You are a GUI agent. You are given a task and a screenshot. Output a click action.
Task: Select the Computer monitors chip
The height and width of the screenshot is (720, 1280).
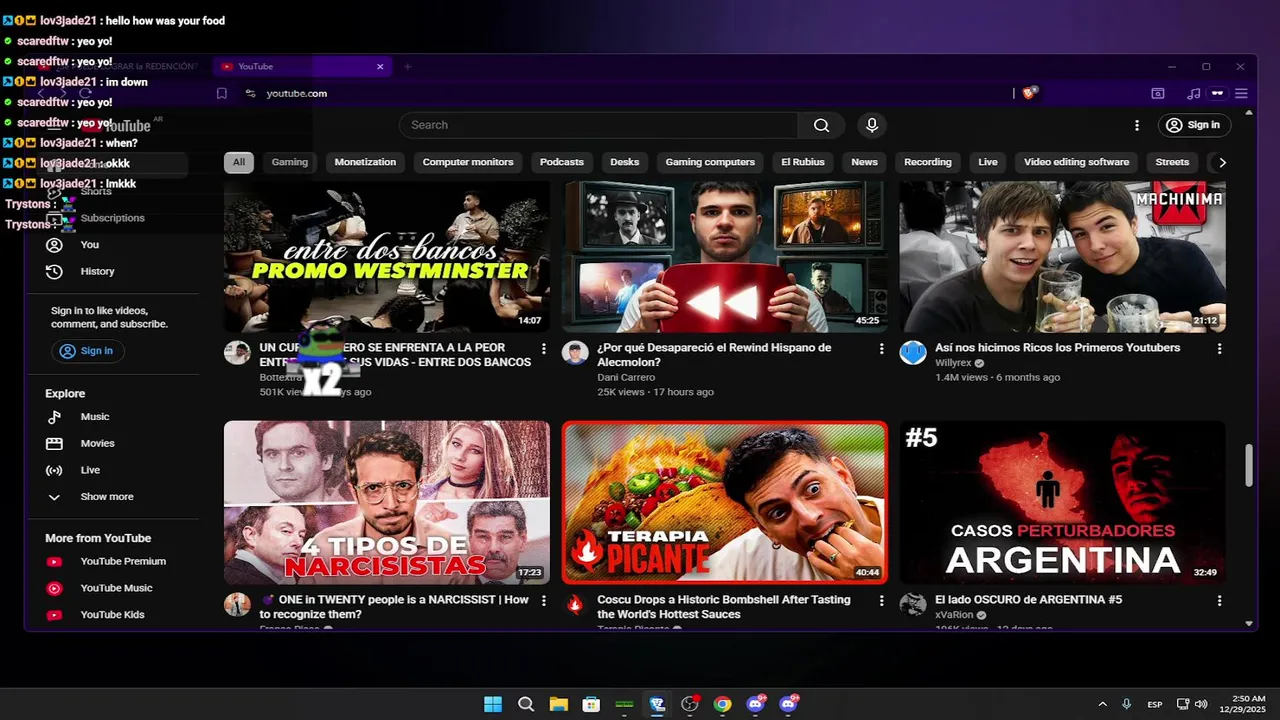point(468,162)
